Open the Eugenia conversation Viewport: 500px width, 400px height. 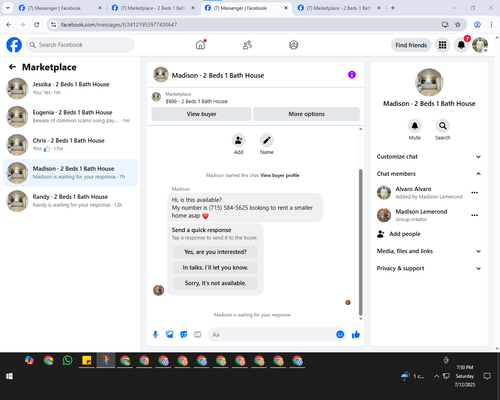coord(70,117)
